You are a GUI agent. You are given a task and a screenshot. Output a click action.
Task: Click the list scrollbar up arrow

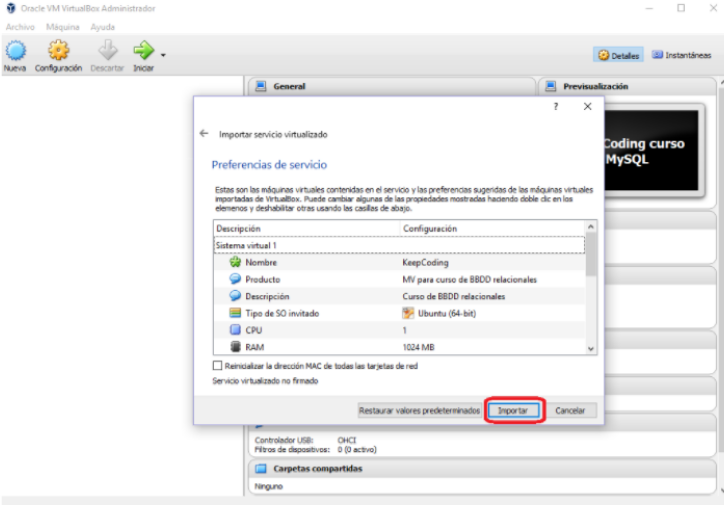pos(591,227)
